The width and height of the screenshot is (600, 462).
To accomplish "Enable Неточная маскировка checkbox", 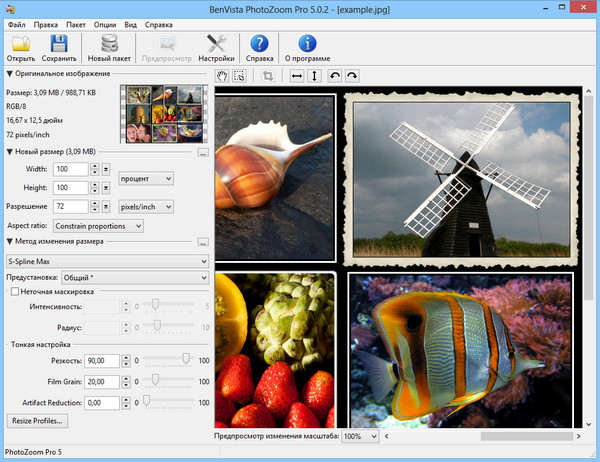I will point(15,291).
